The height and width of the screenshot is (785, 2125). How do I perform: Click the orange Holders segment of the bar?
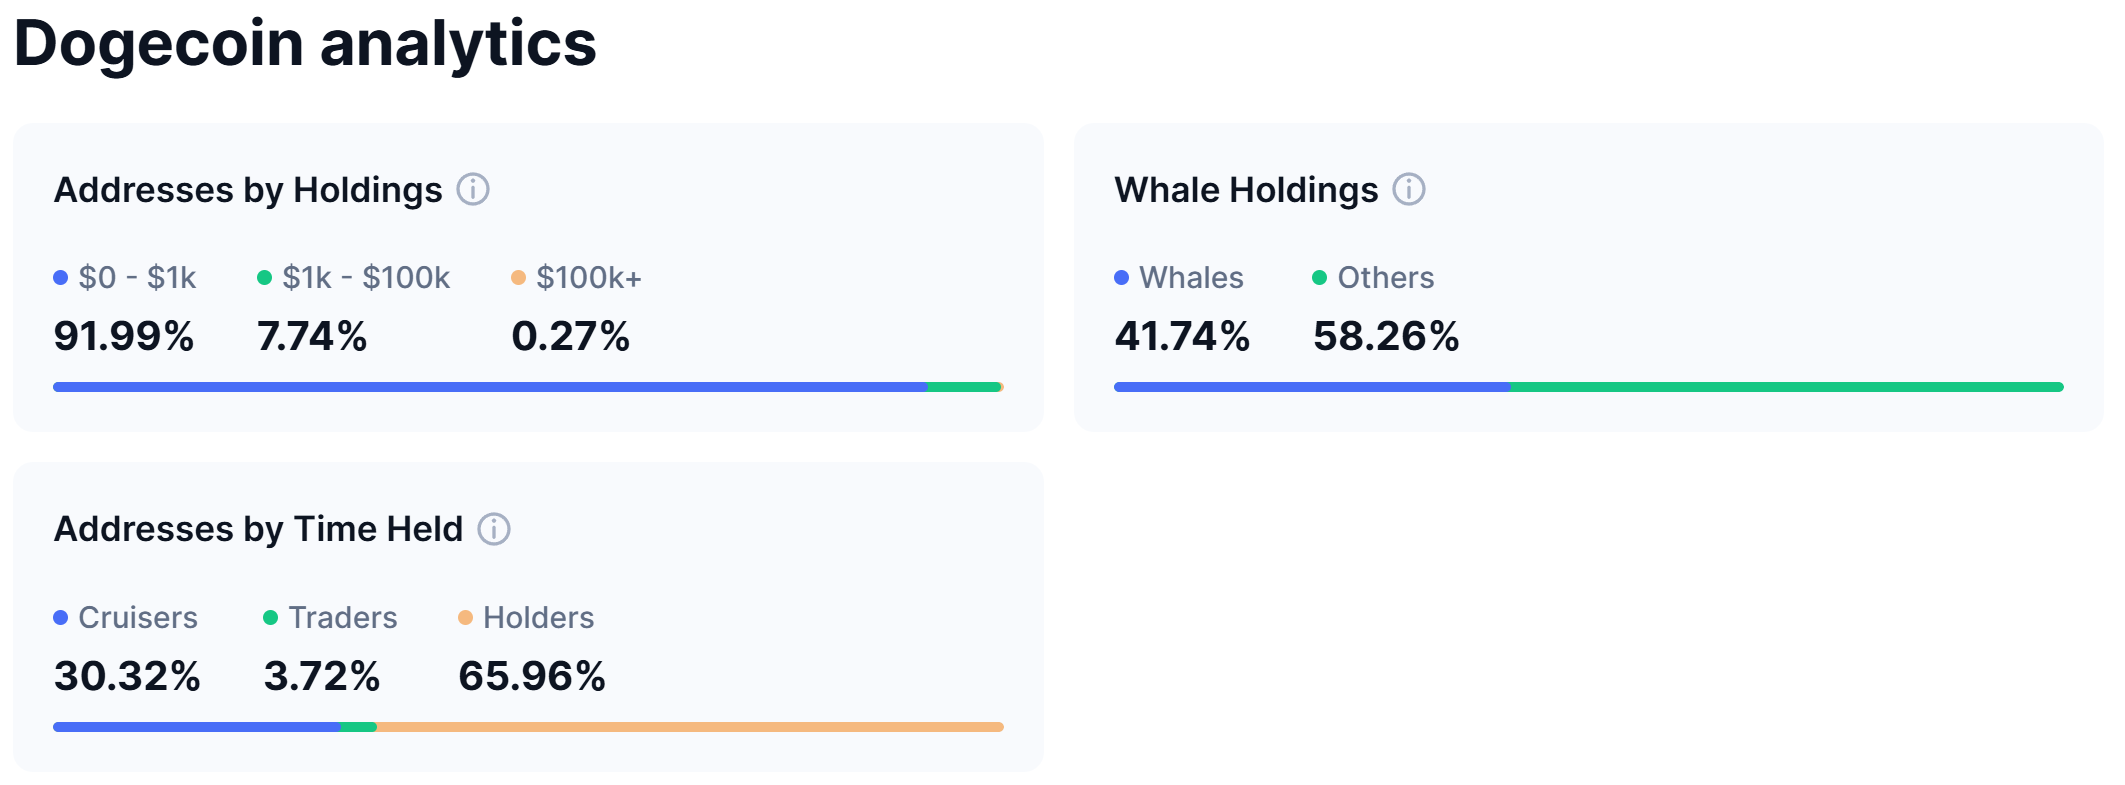point(690,727)
